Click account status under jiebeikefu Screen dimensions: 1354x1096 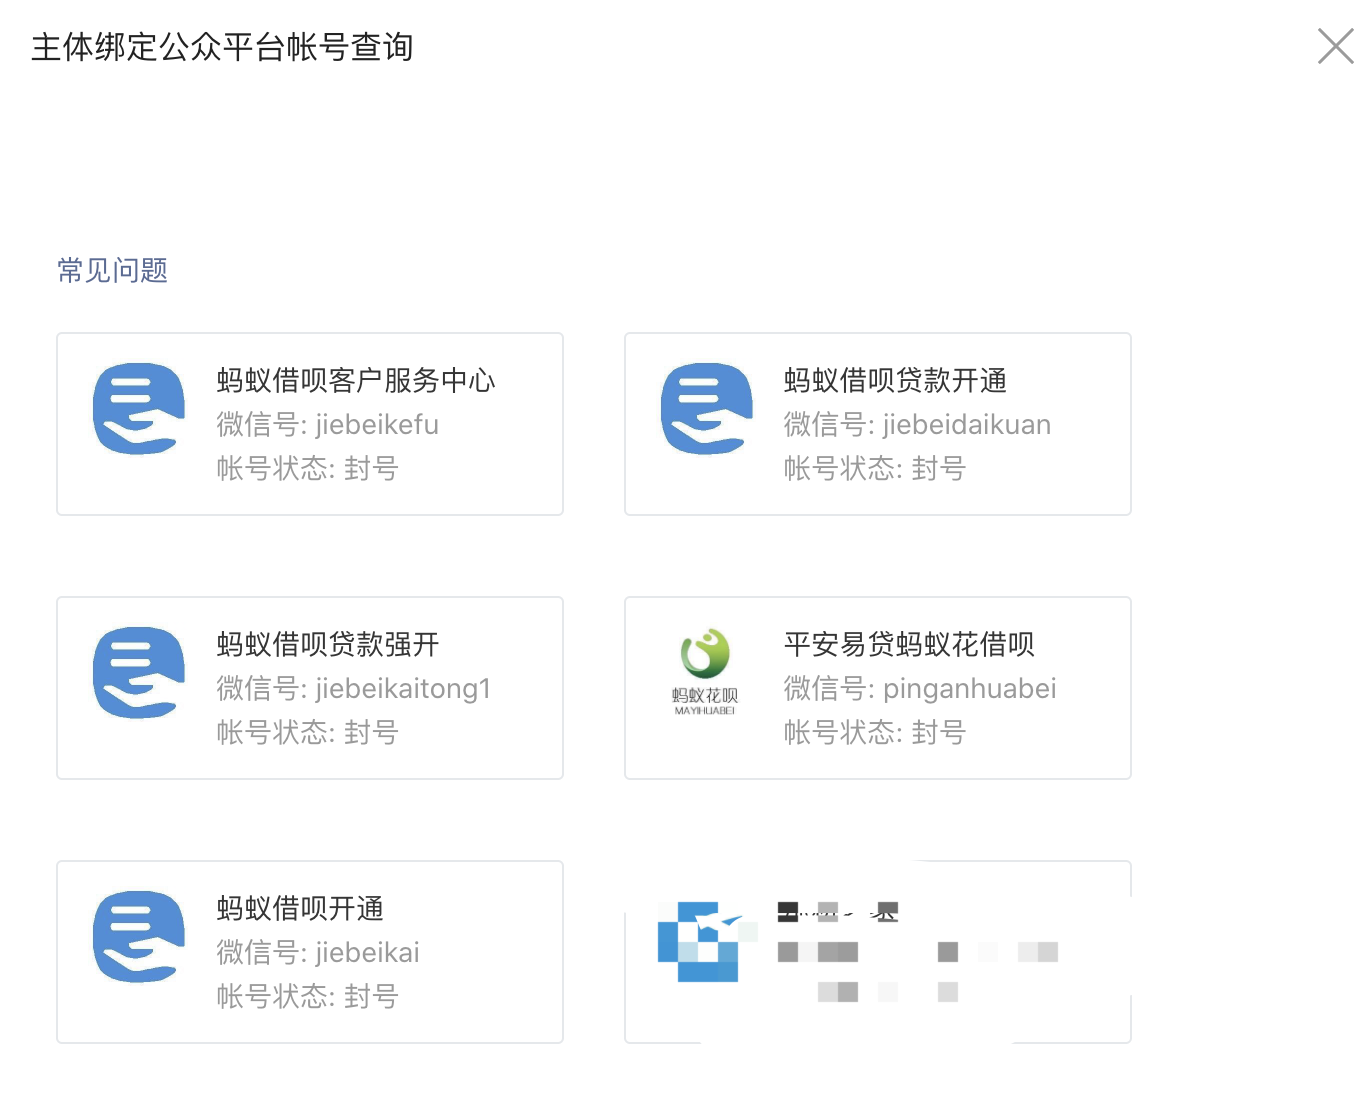coord(308,468)
